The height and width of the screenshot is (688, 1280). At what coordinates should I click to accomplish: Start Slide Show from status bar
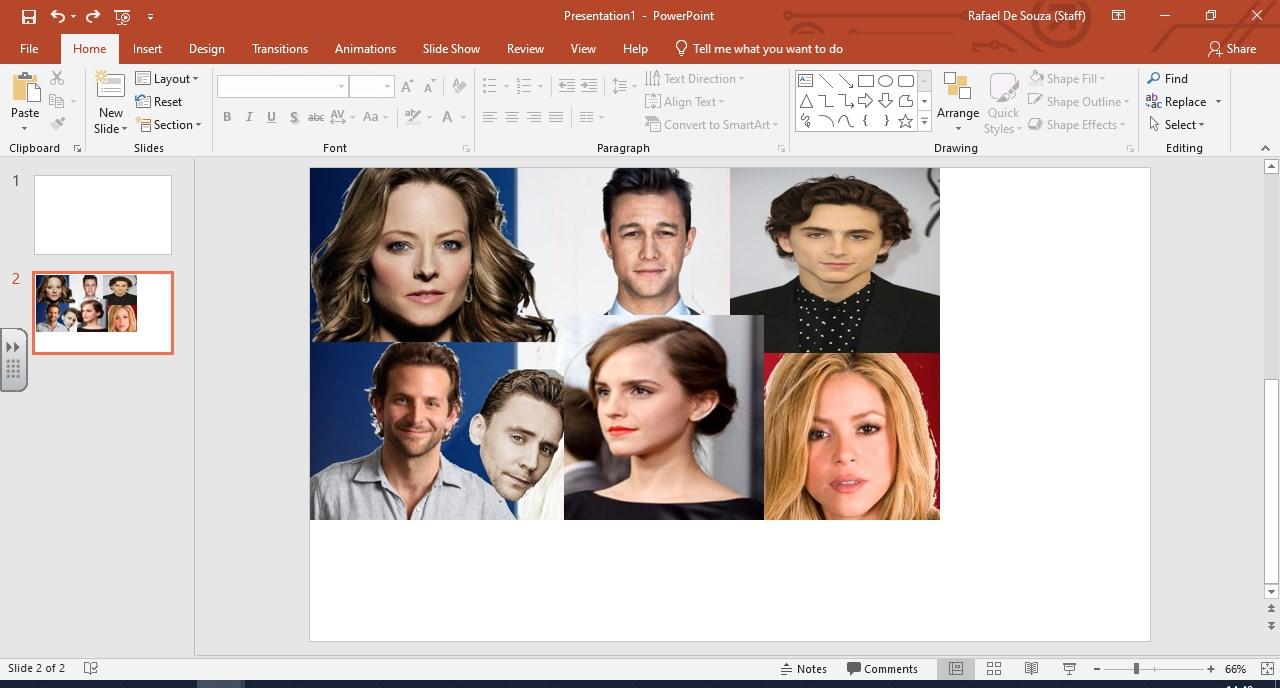[x=1069, y=669]
